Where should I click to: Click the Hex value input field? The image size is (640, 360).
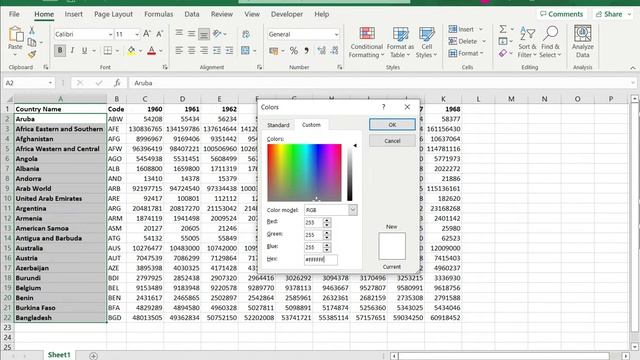(x=321, y=259)
